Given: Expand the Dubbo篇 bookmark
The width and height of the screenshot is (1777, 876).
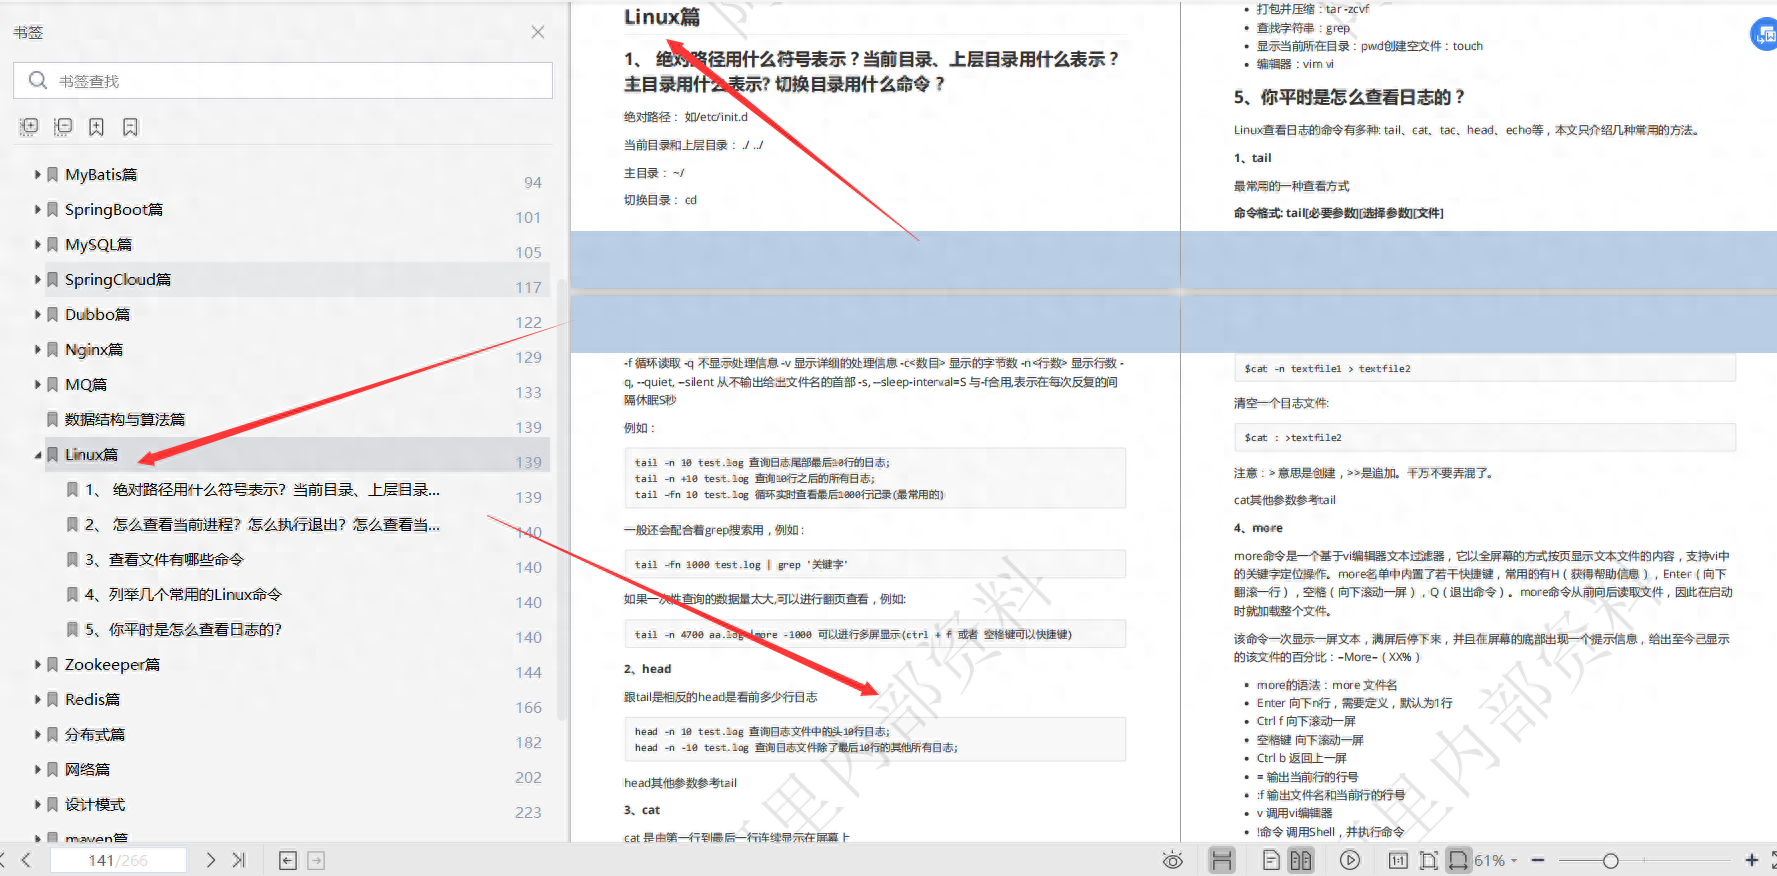Looking at the screenshot, I should click(x=38, y=314).
